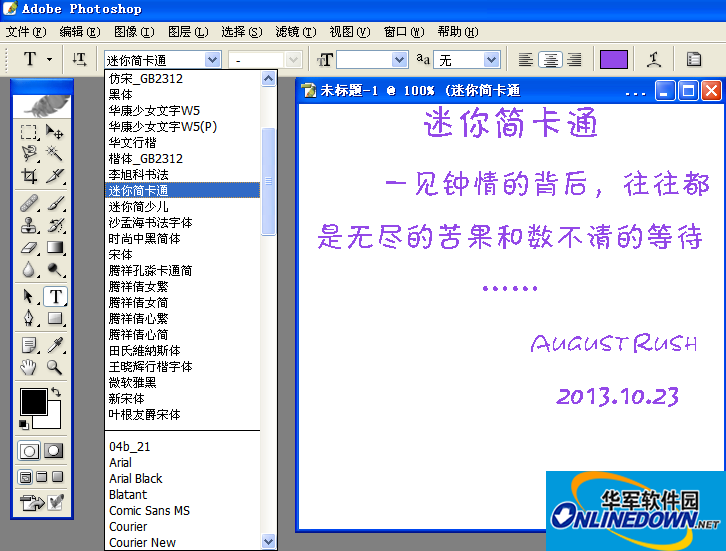Open the 滤镜 menu
Viewport: 726px width, 551px height.
[x=295, y=32]
